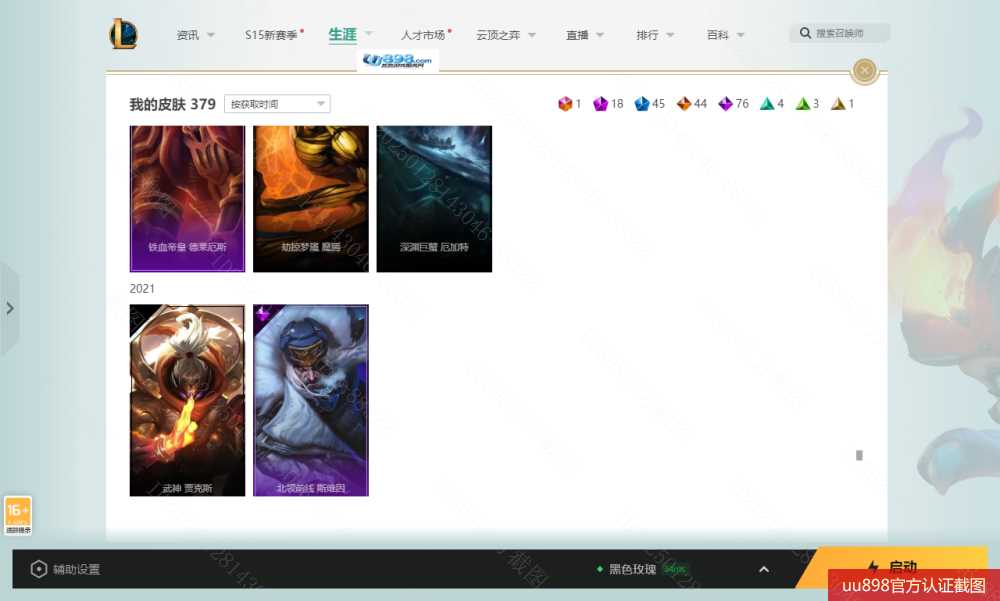Open the orange skin card between 德莱厄斯 and 尼加特
Viewport: 1000px width, 601px height.
(311, 198)
